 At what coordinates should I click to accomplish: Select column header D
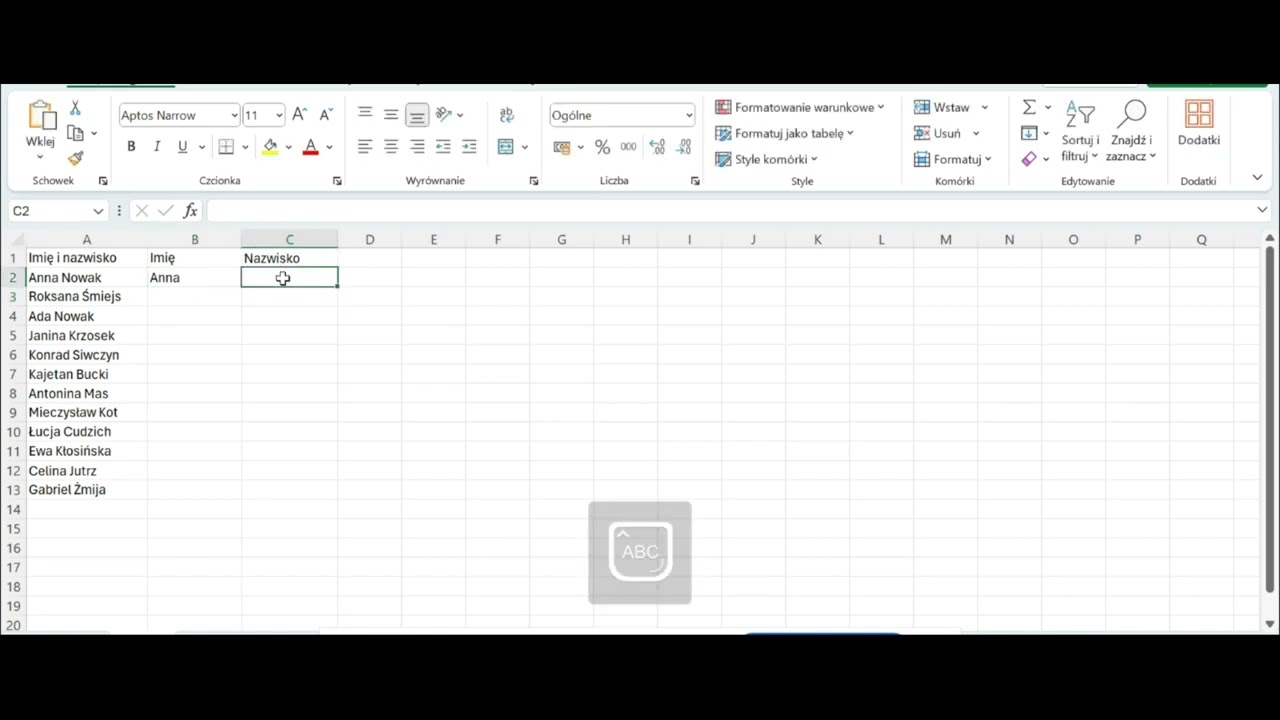(369, 239)
